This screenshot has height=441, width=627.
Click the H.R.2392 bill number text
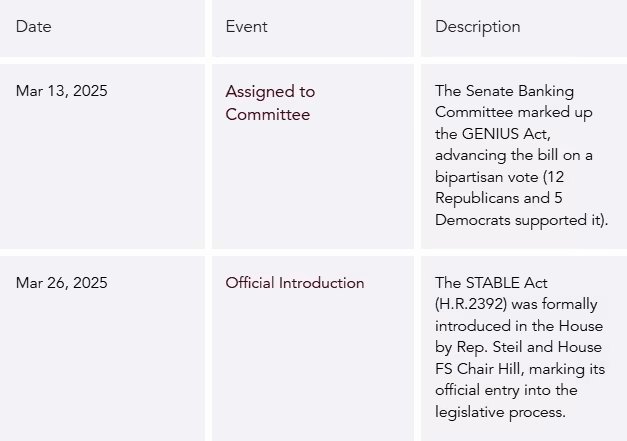[x=471, y=304]
